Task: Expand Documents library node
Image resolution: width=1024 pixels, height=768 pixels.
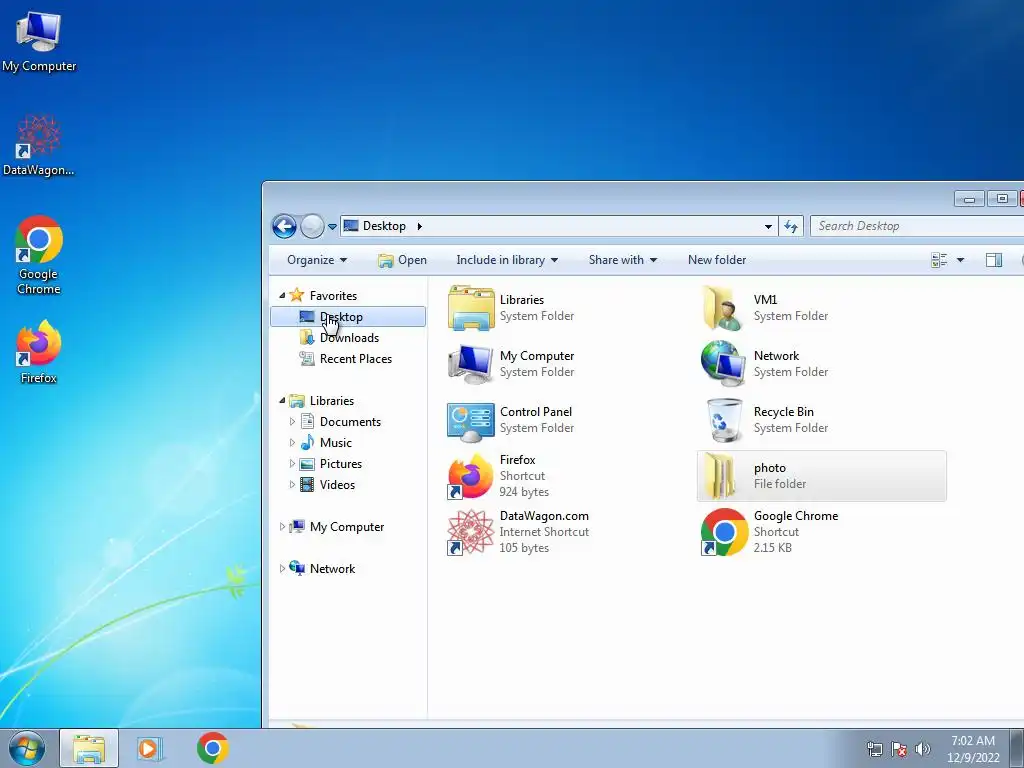Action: click(292, 422)
